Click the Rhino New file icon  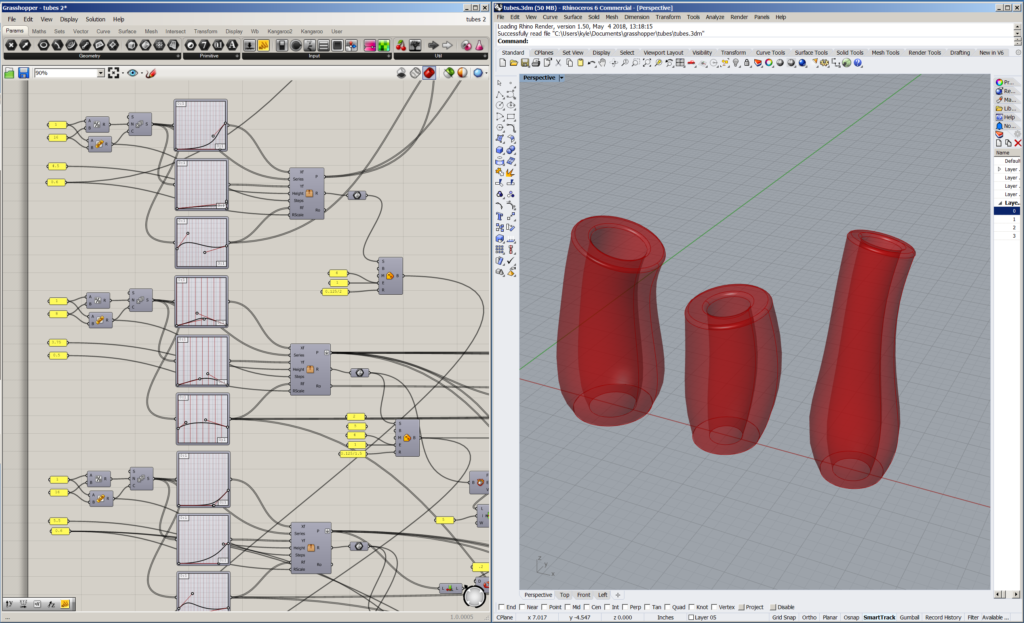click(502, 63)
